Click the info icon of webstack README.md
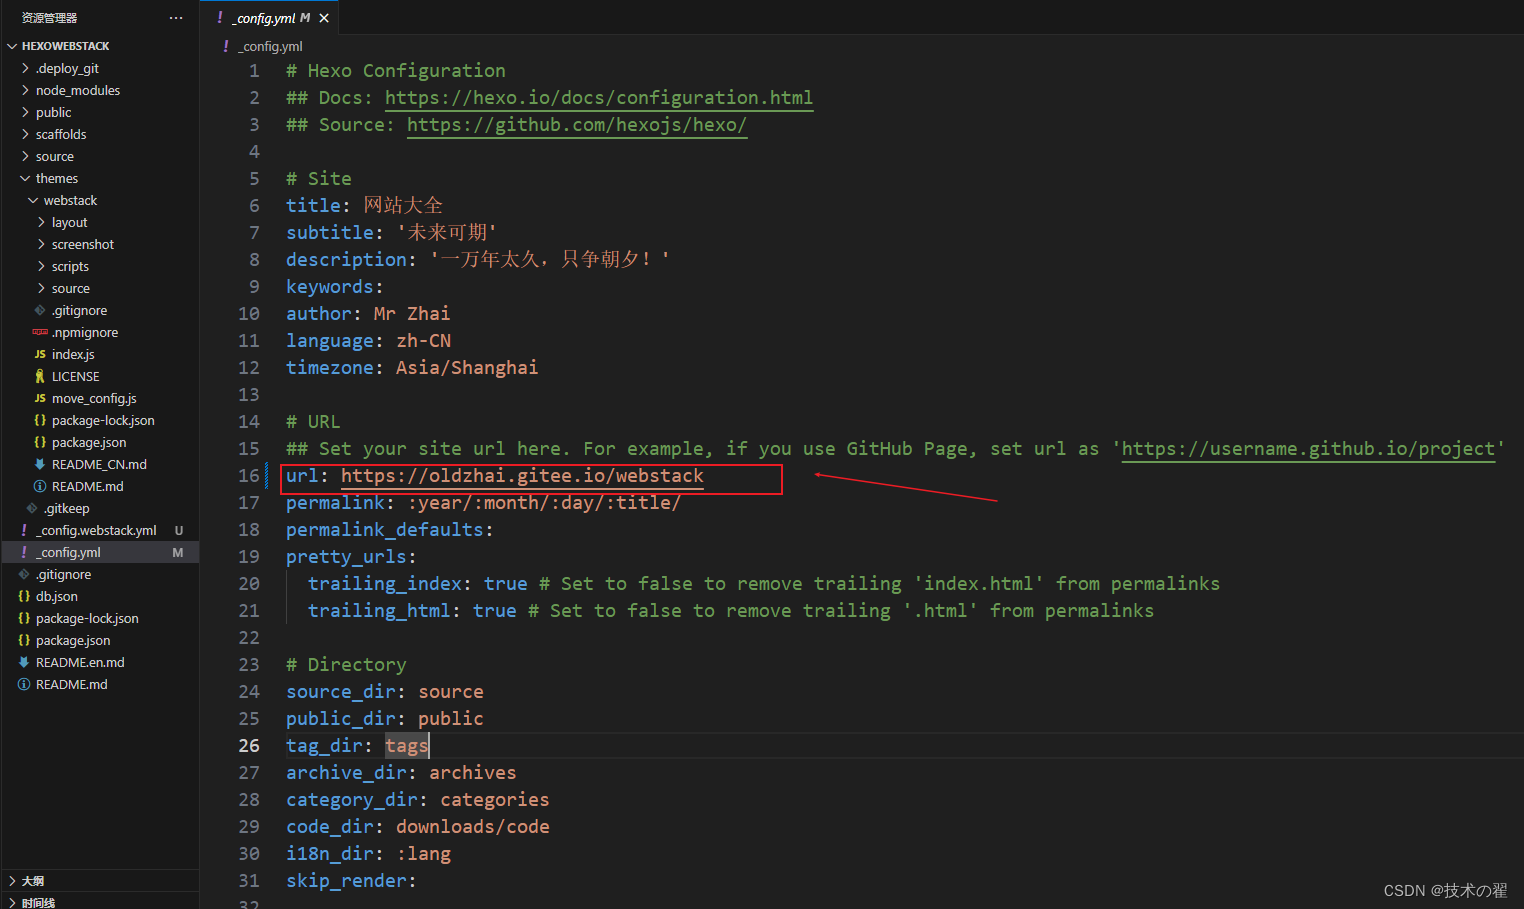1524x909 pixels. coord(40,486)
